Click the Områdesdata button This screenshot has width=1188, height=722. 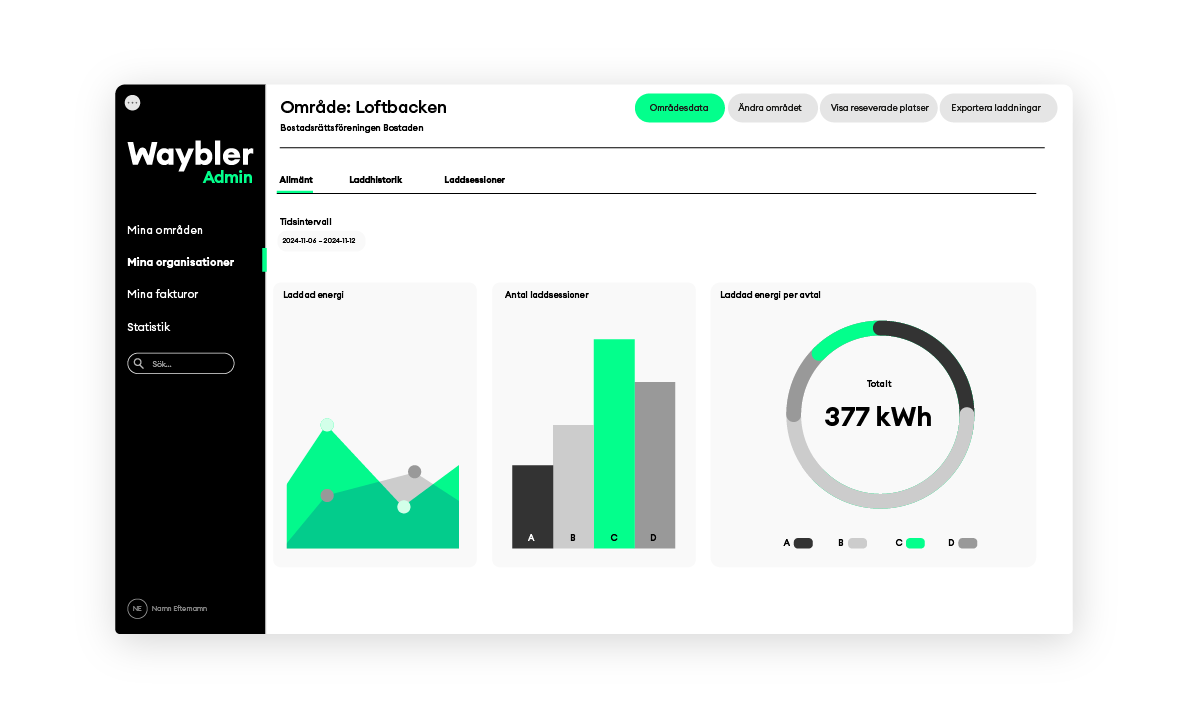coord(679,108)
